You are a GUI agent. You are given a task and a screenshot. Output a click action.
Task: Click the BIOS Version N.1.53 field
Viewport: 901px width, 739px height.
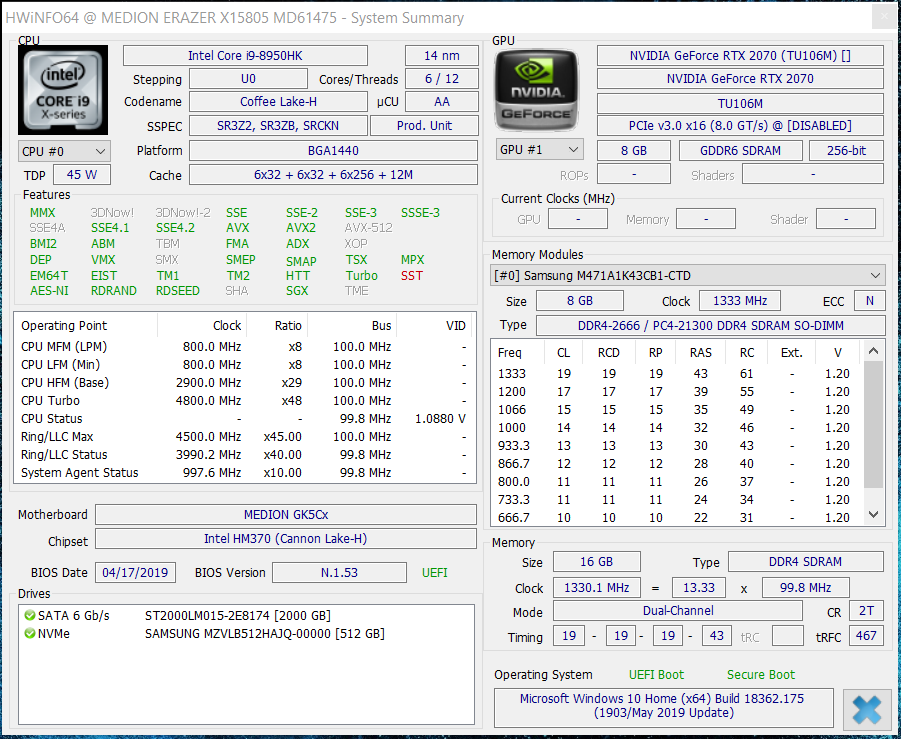339,572
